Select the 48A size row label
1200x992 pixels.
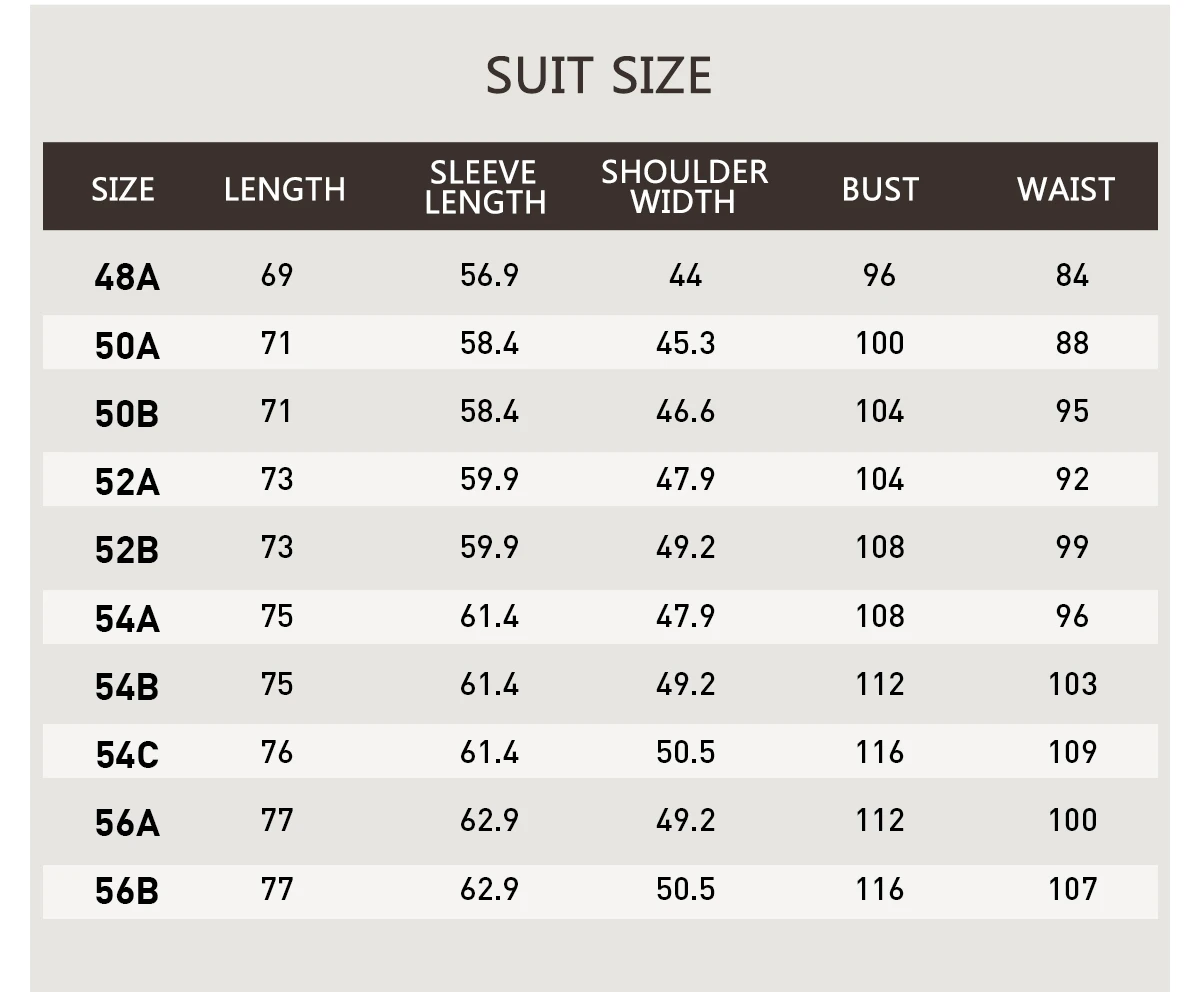pos(127,277)
